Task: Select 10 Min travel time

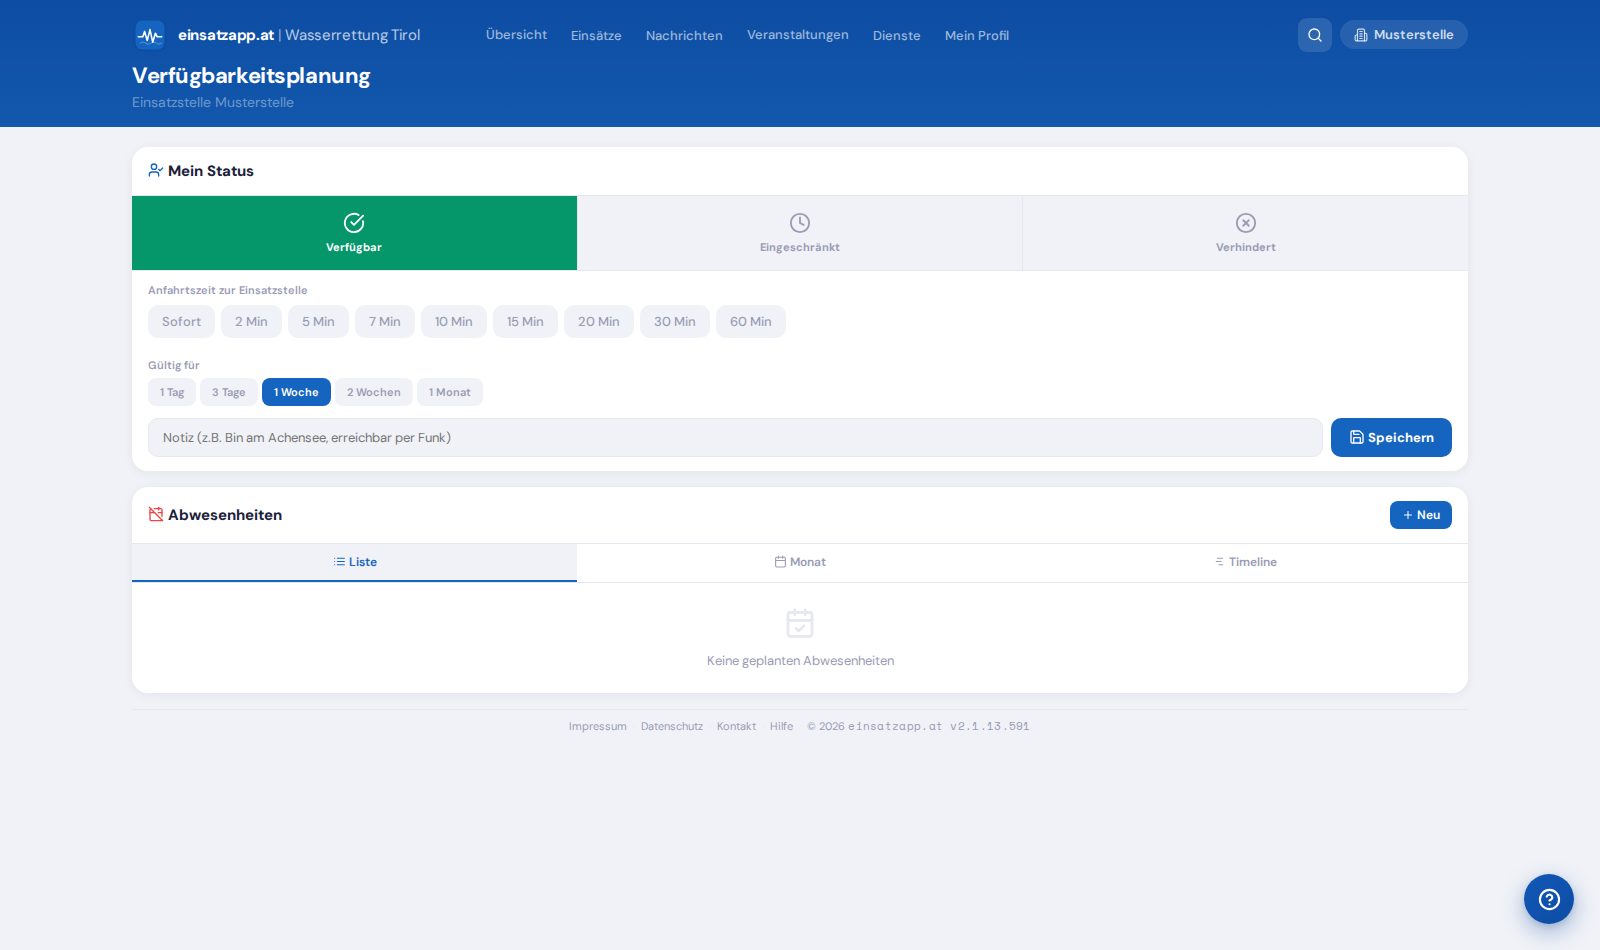Action: point(454,322)
